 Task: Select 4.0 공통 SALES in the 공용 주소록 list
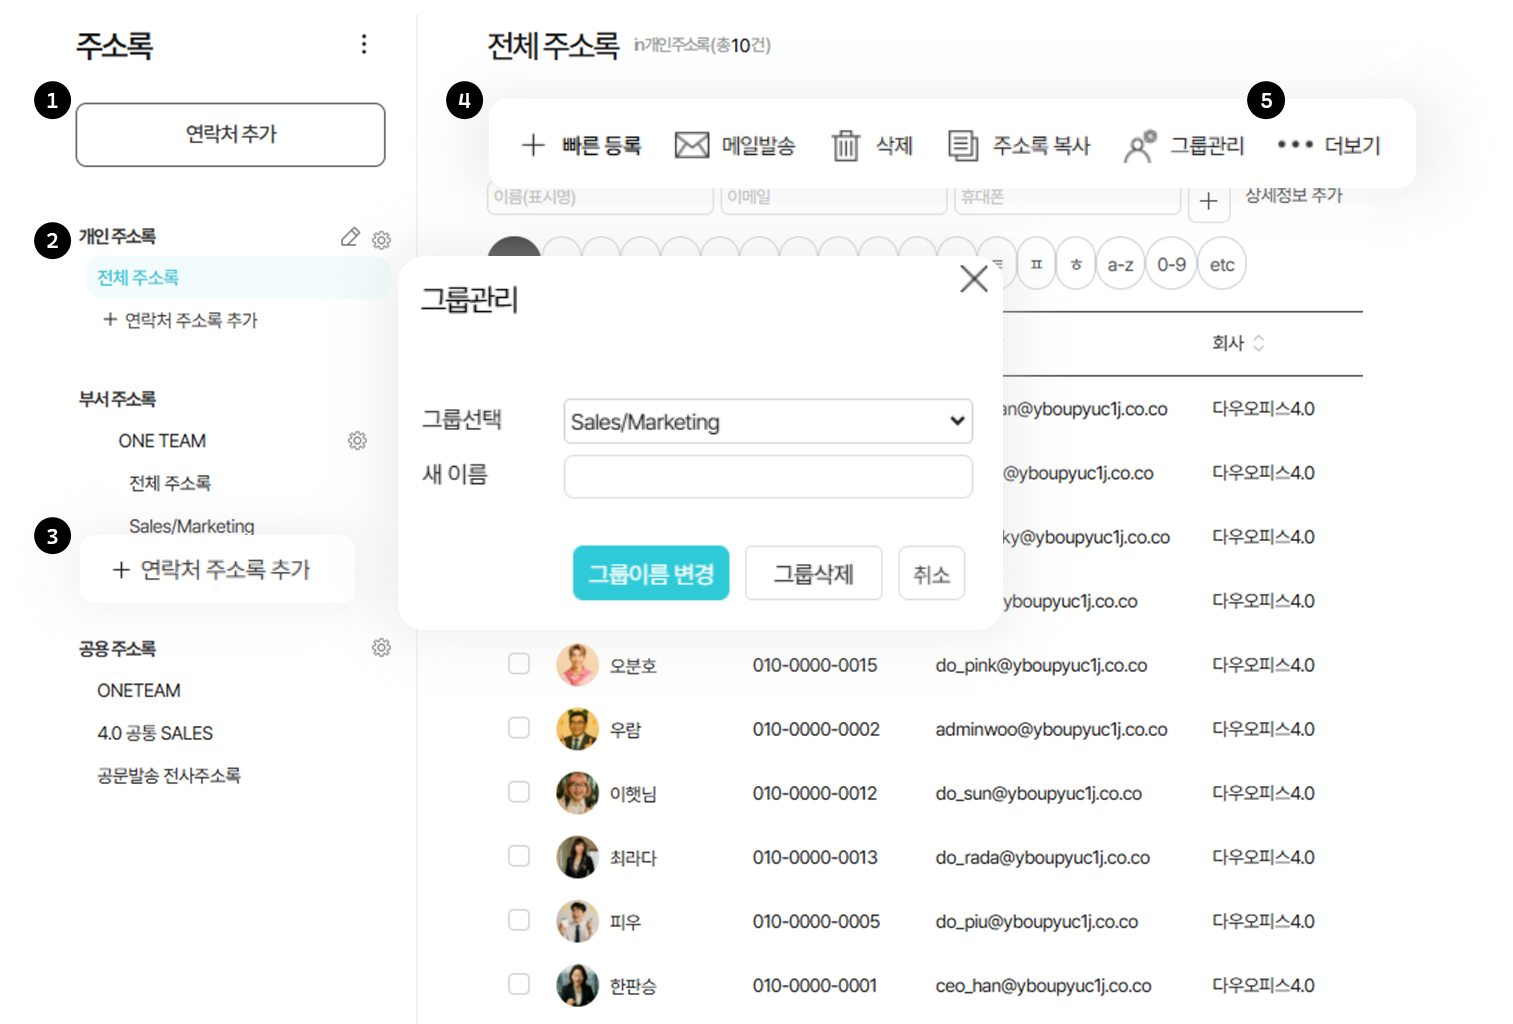click(x=155, y=733)
